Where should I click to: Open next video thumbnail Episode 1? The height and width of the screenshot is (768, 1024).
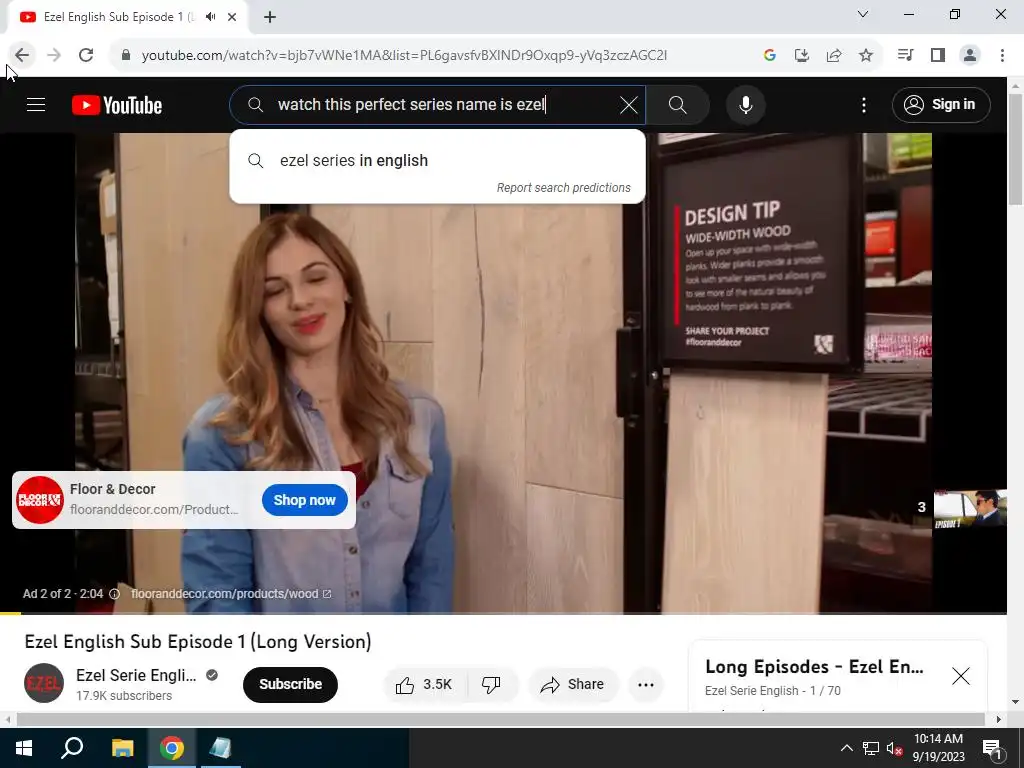970,508
